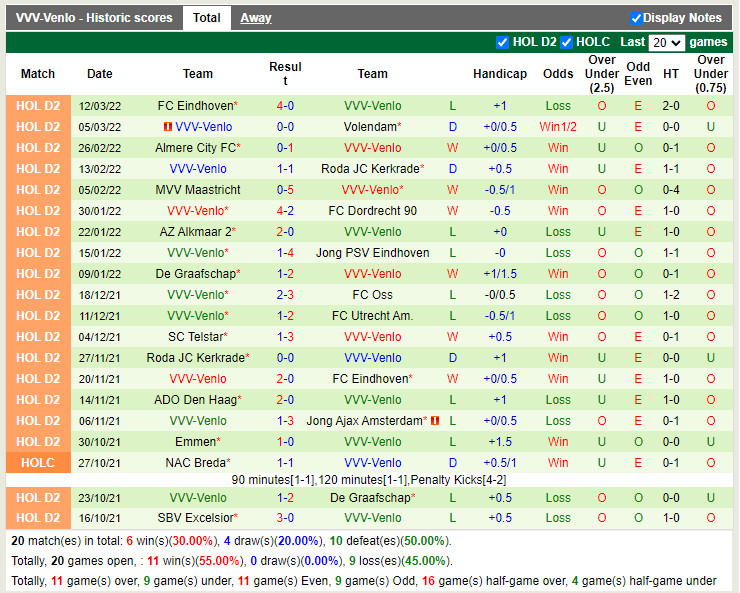Viewport: 740px width, 593px height.
Task: Click De Graafschap in 09/01/22 row
Action: (195, 274)
